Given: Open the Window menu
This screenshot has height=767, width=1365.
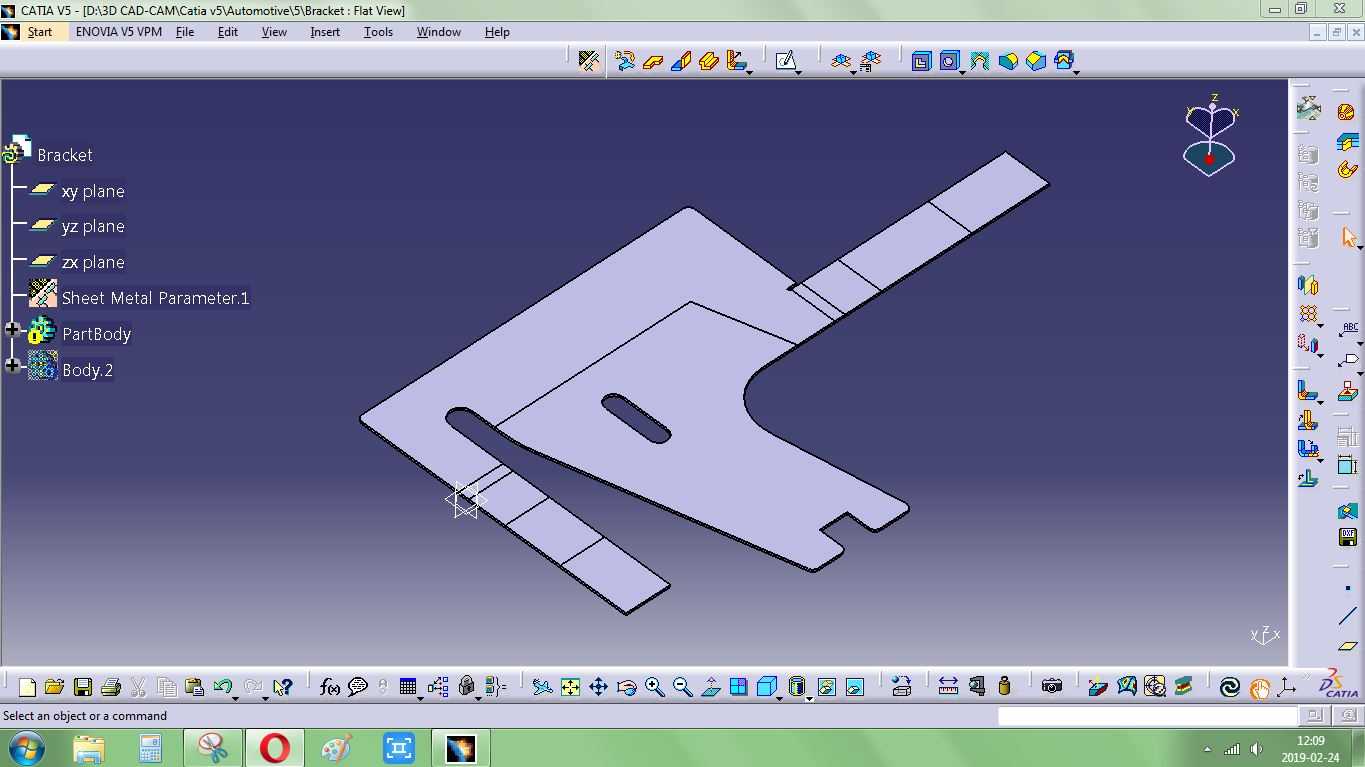Looking at the screenshot, I should pos(439,32).
